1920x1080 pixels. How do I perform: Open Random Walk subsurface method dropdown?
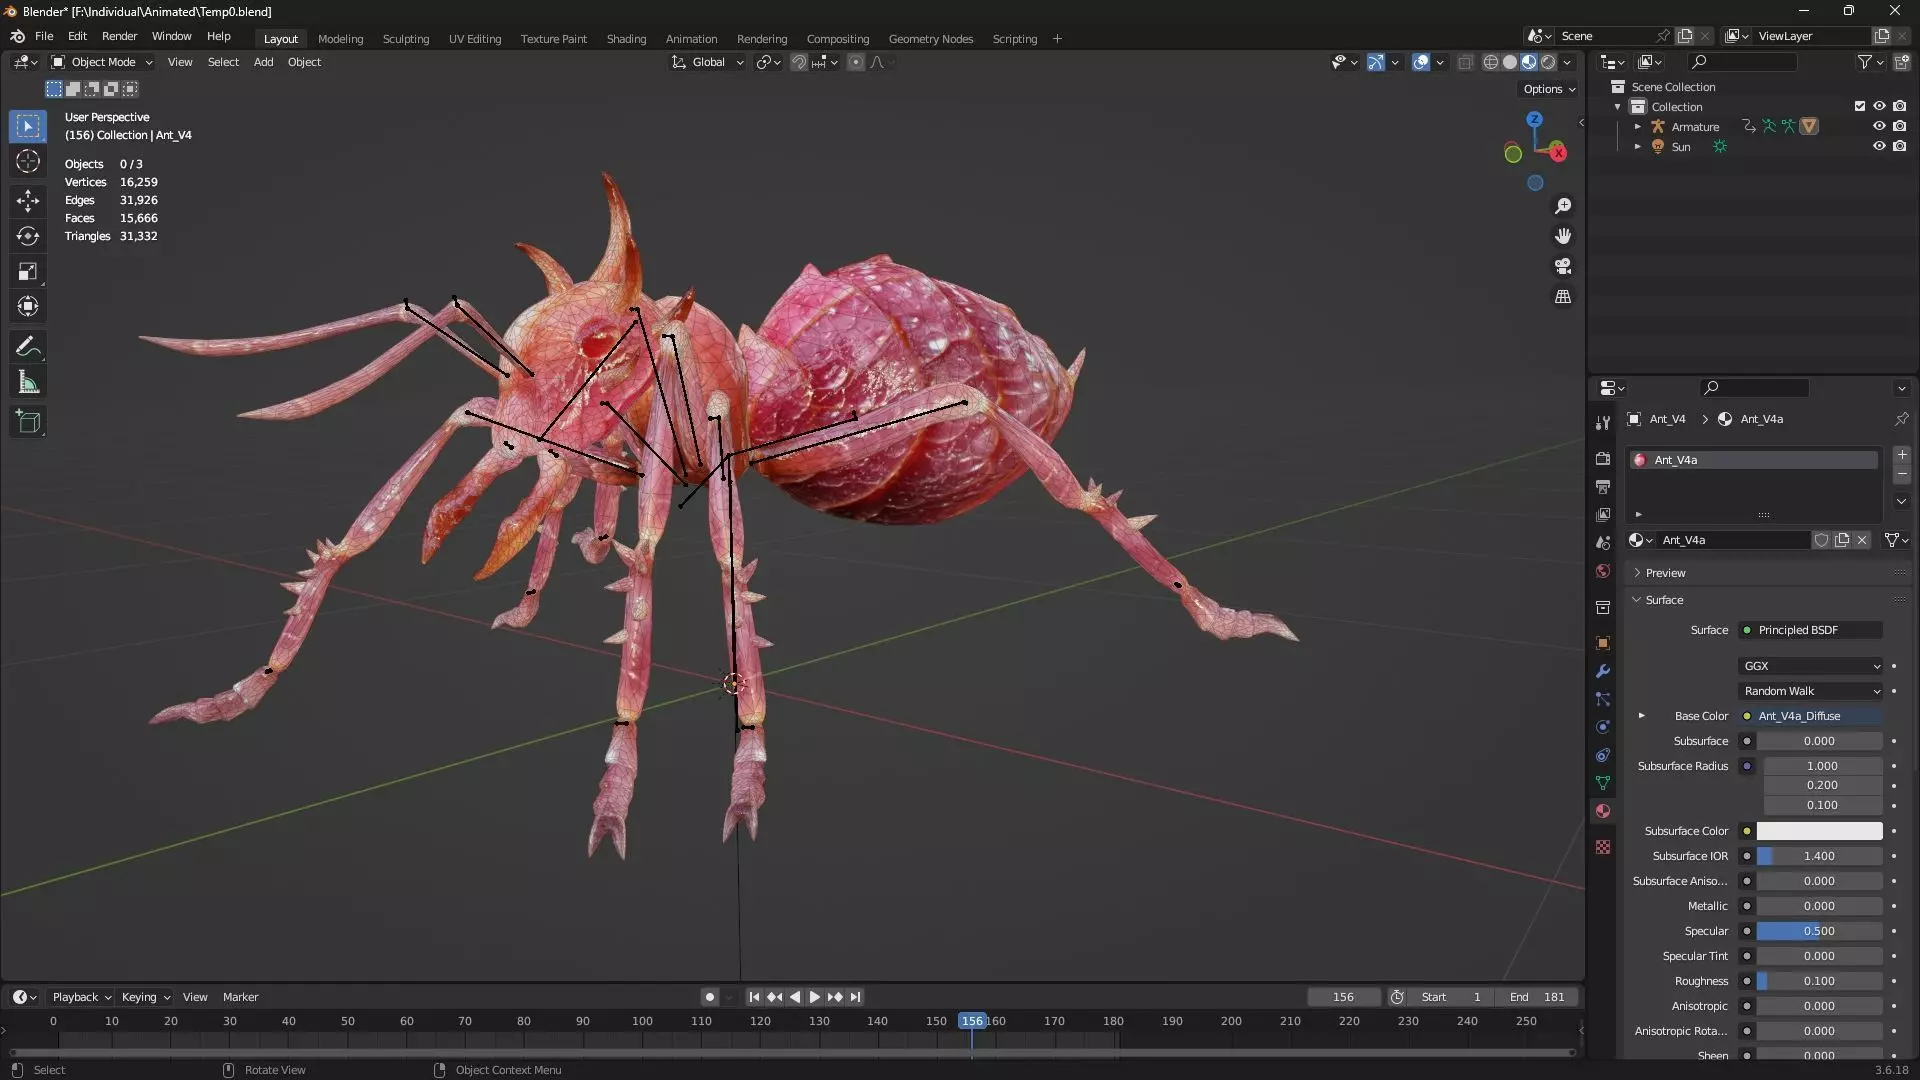(x=1810, y=691)
